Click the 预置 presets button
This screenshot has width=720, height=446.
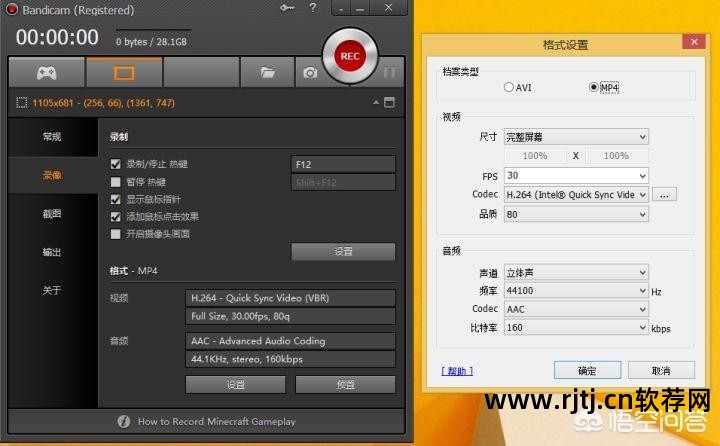click(345, 384)
